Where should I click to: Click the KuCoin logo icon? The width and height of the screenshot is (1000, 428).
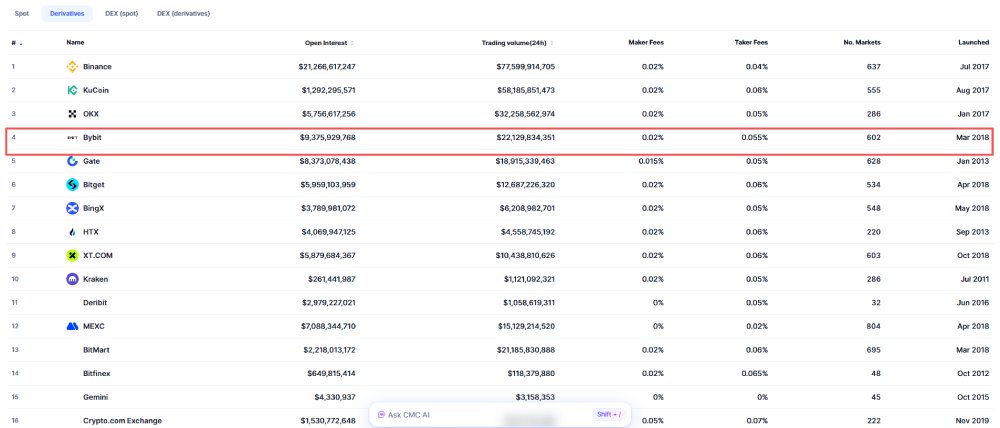(x=72, y=90)
